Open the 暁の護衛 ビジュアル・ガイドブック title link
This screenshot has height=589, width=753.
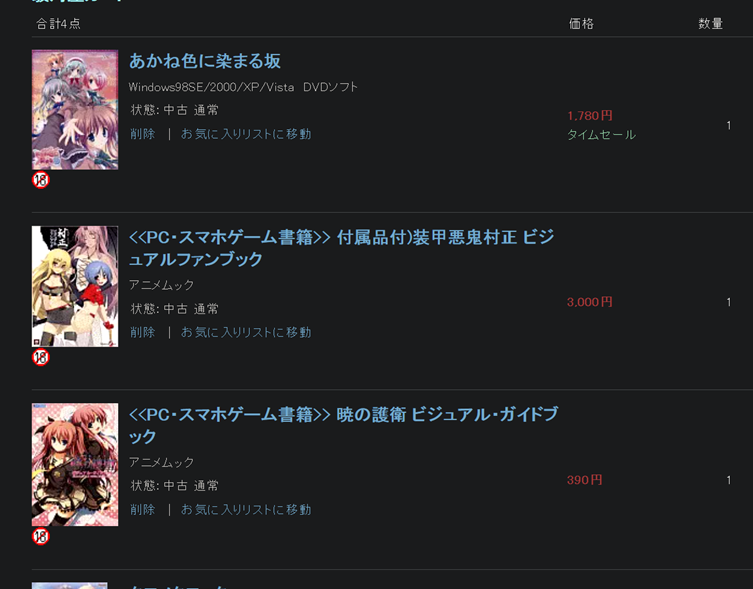click(x=343, y=425)
